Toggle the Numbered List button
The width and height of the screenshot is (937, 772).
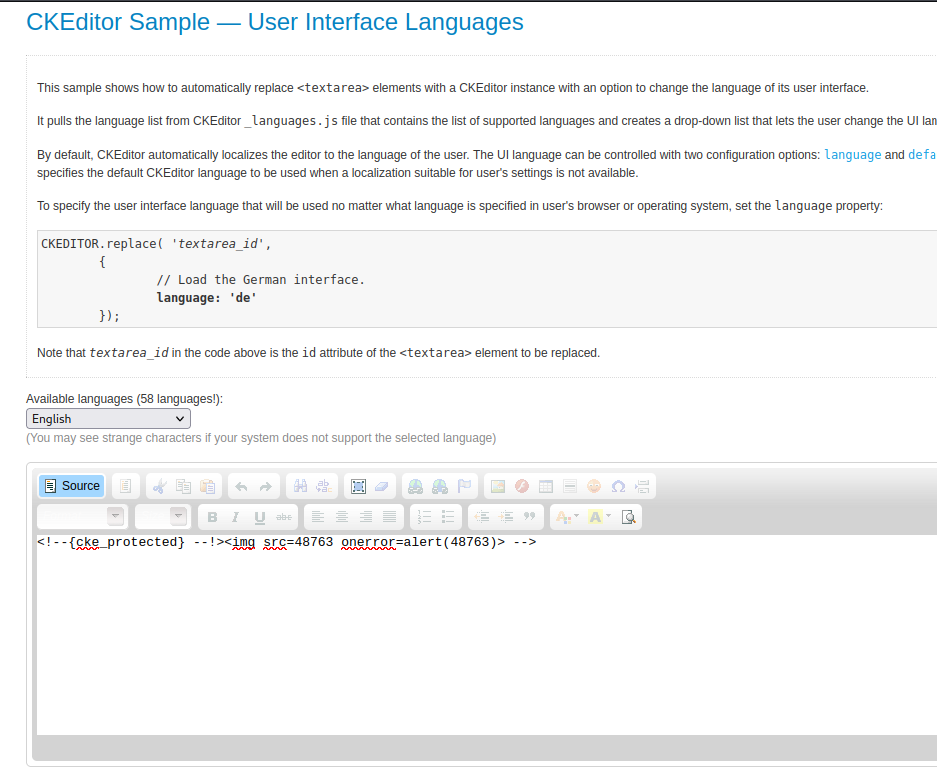[x=424, y=517]
